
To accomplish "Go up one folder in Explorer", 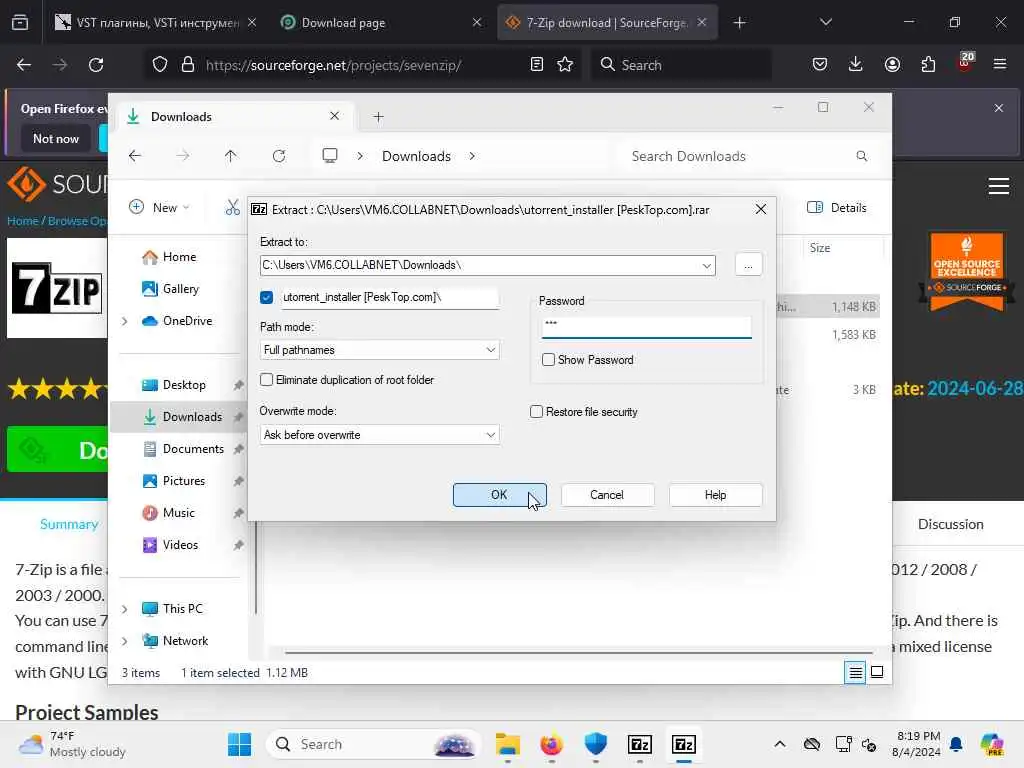I will coord(231,156).
